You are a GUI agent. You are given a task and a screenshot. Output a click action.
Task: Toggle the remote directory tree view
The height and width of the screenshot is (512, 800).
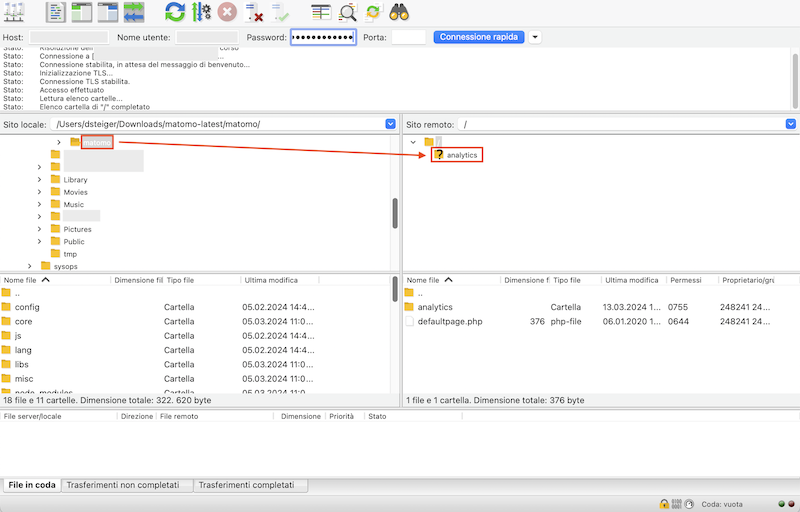[x=108, y=12]
